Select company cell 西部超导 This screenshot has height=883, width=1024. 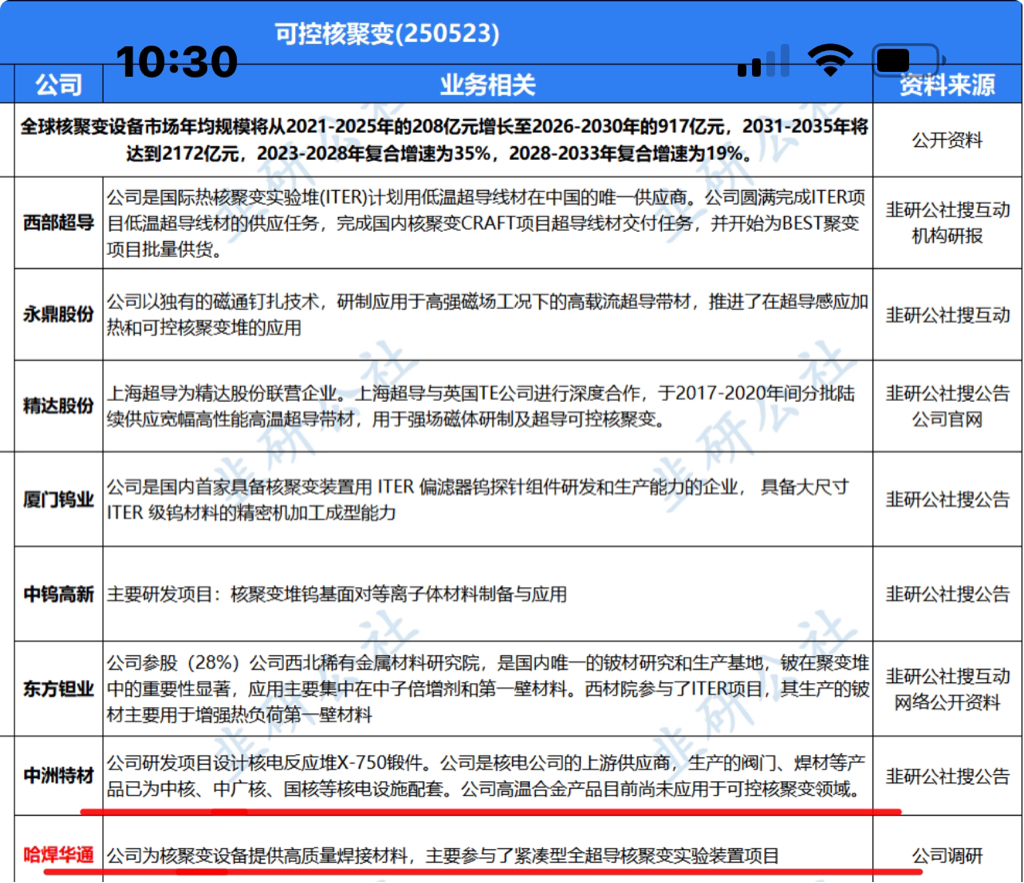pyautogui.click(x=59, y=223)
